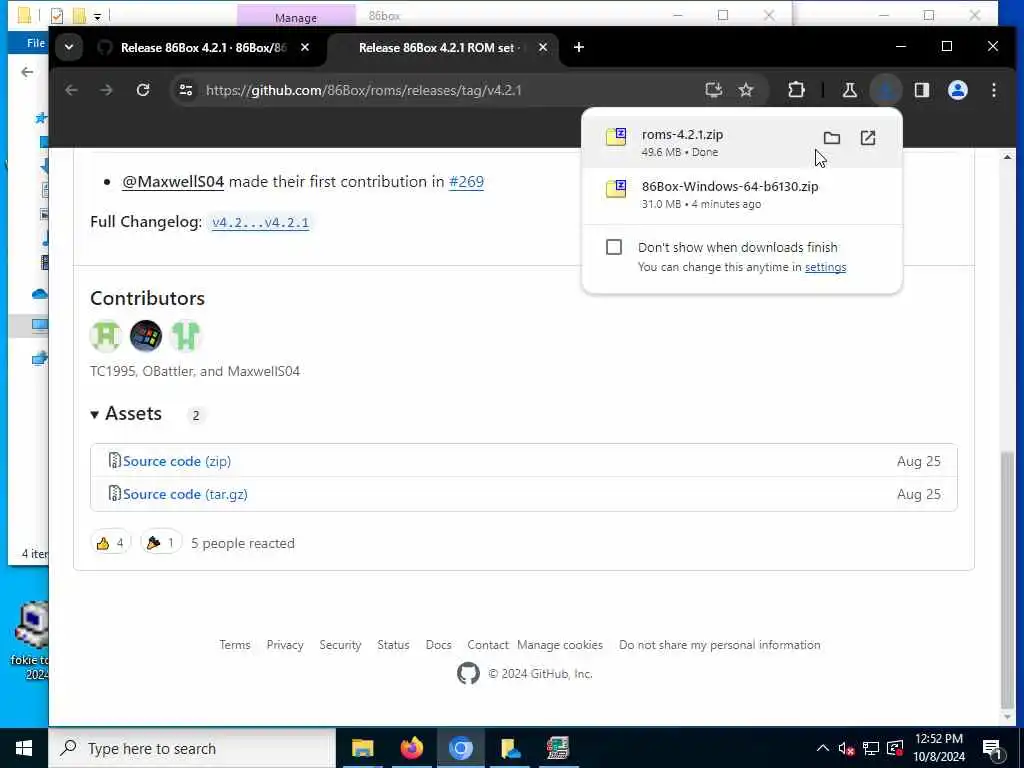Click the GitHub logo in footer
1024x768 pixels.
[x=468, y=673]
